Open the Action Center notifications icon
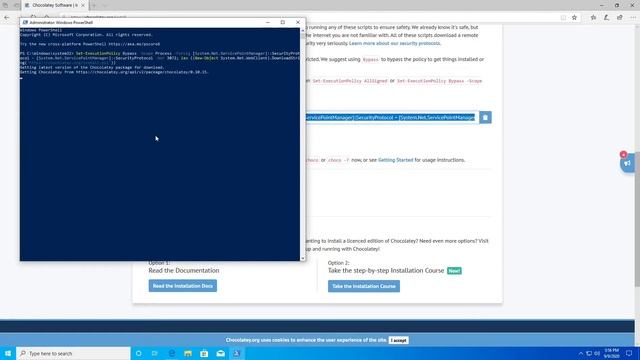The image size is (640, 360). [629, 353]
